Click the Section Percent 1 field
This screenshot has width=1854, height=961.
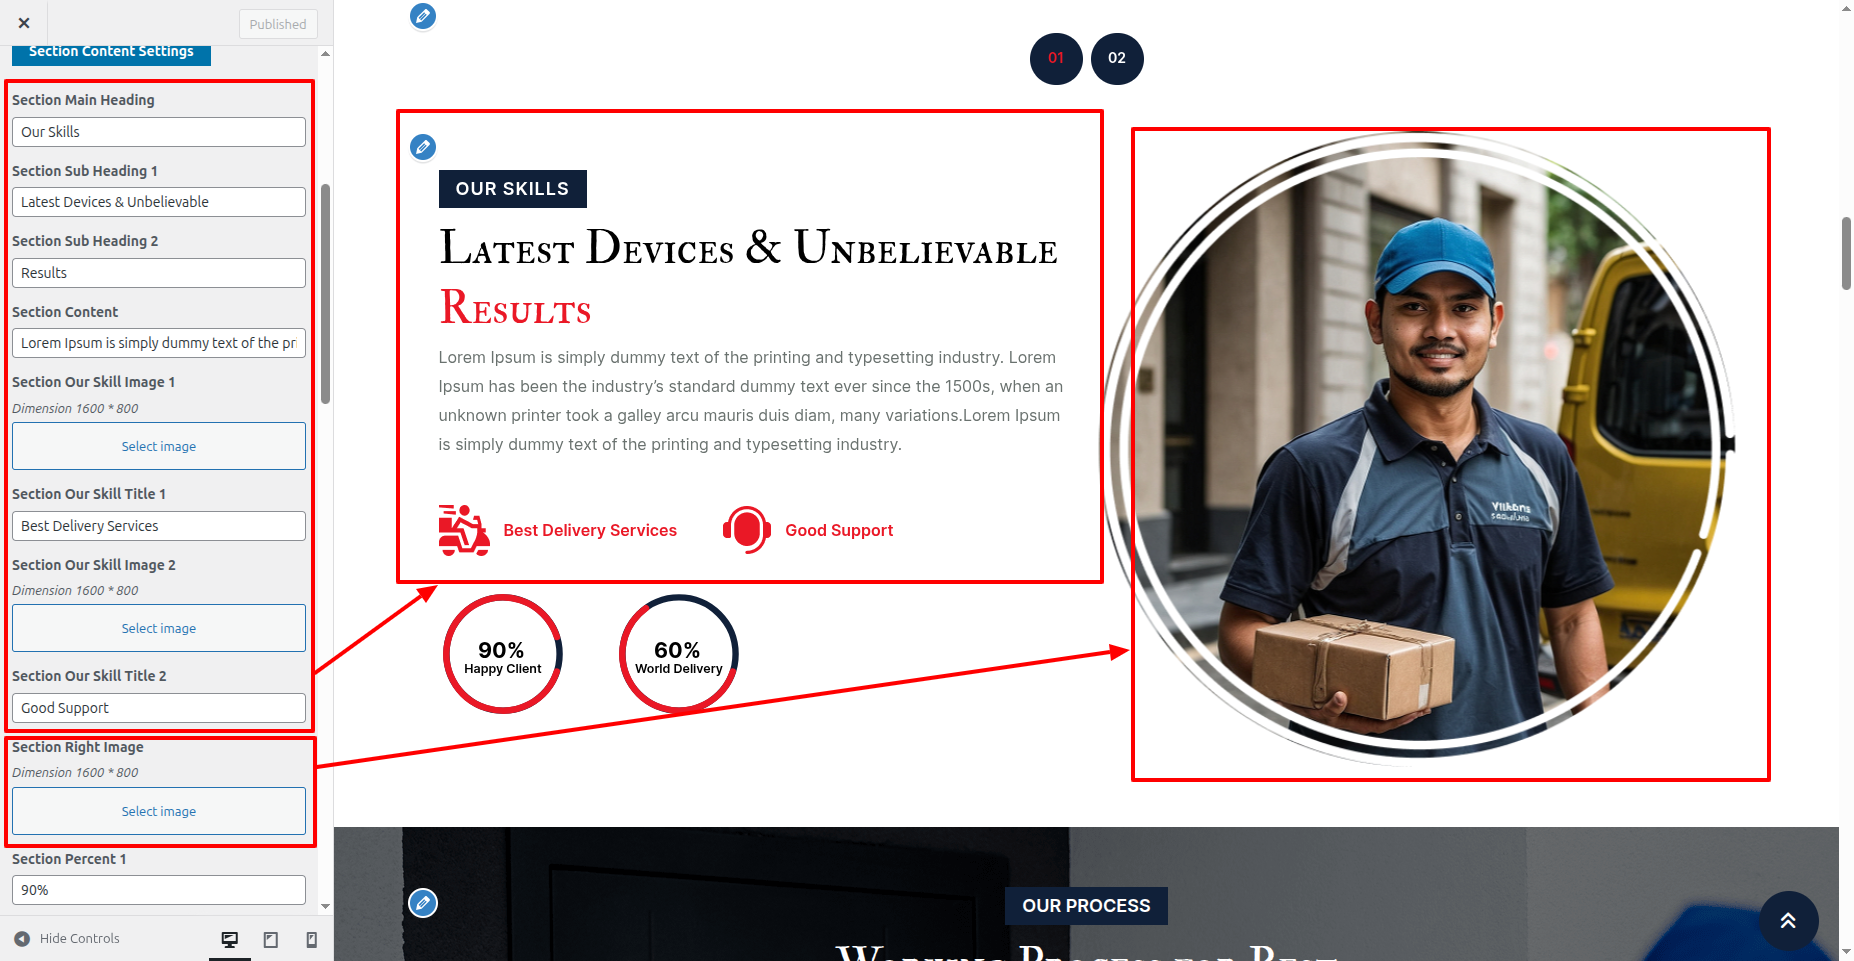pos(159,890)
